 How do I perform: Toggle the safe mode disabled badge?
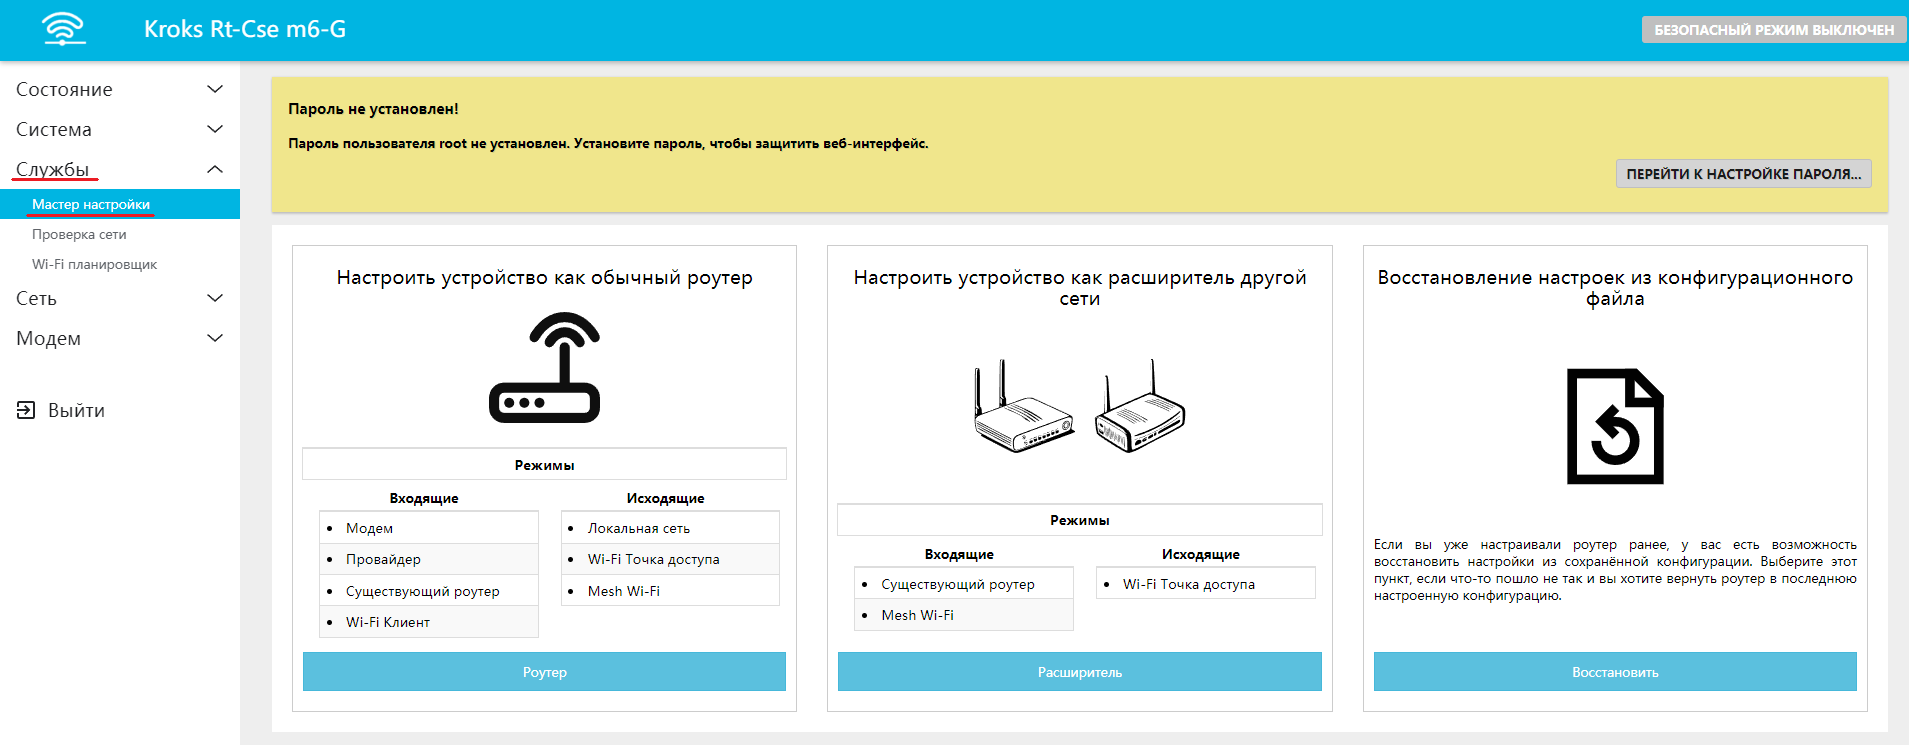pos(1773,30)
